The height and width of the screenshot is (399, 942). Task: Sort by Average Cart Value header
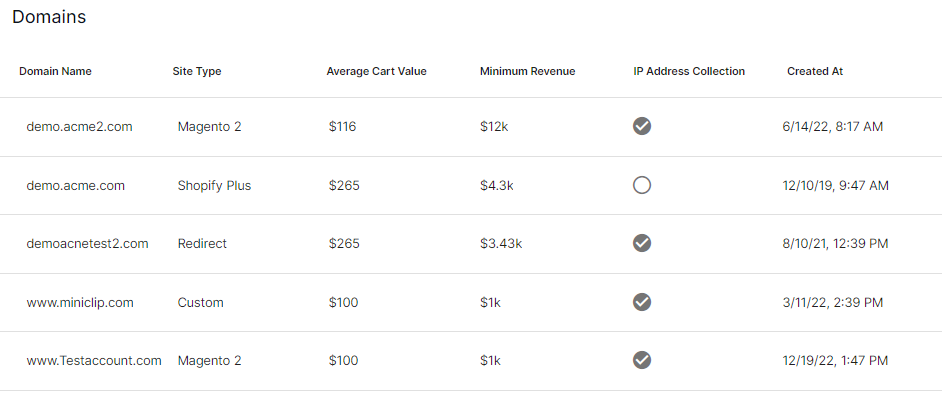(376, 71)
